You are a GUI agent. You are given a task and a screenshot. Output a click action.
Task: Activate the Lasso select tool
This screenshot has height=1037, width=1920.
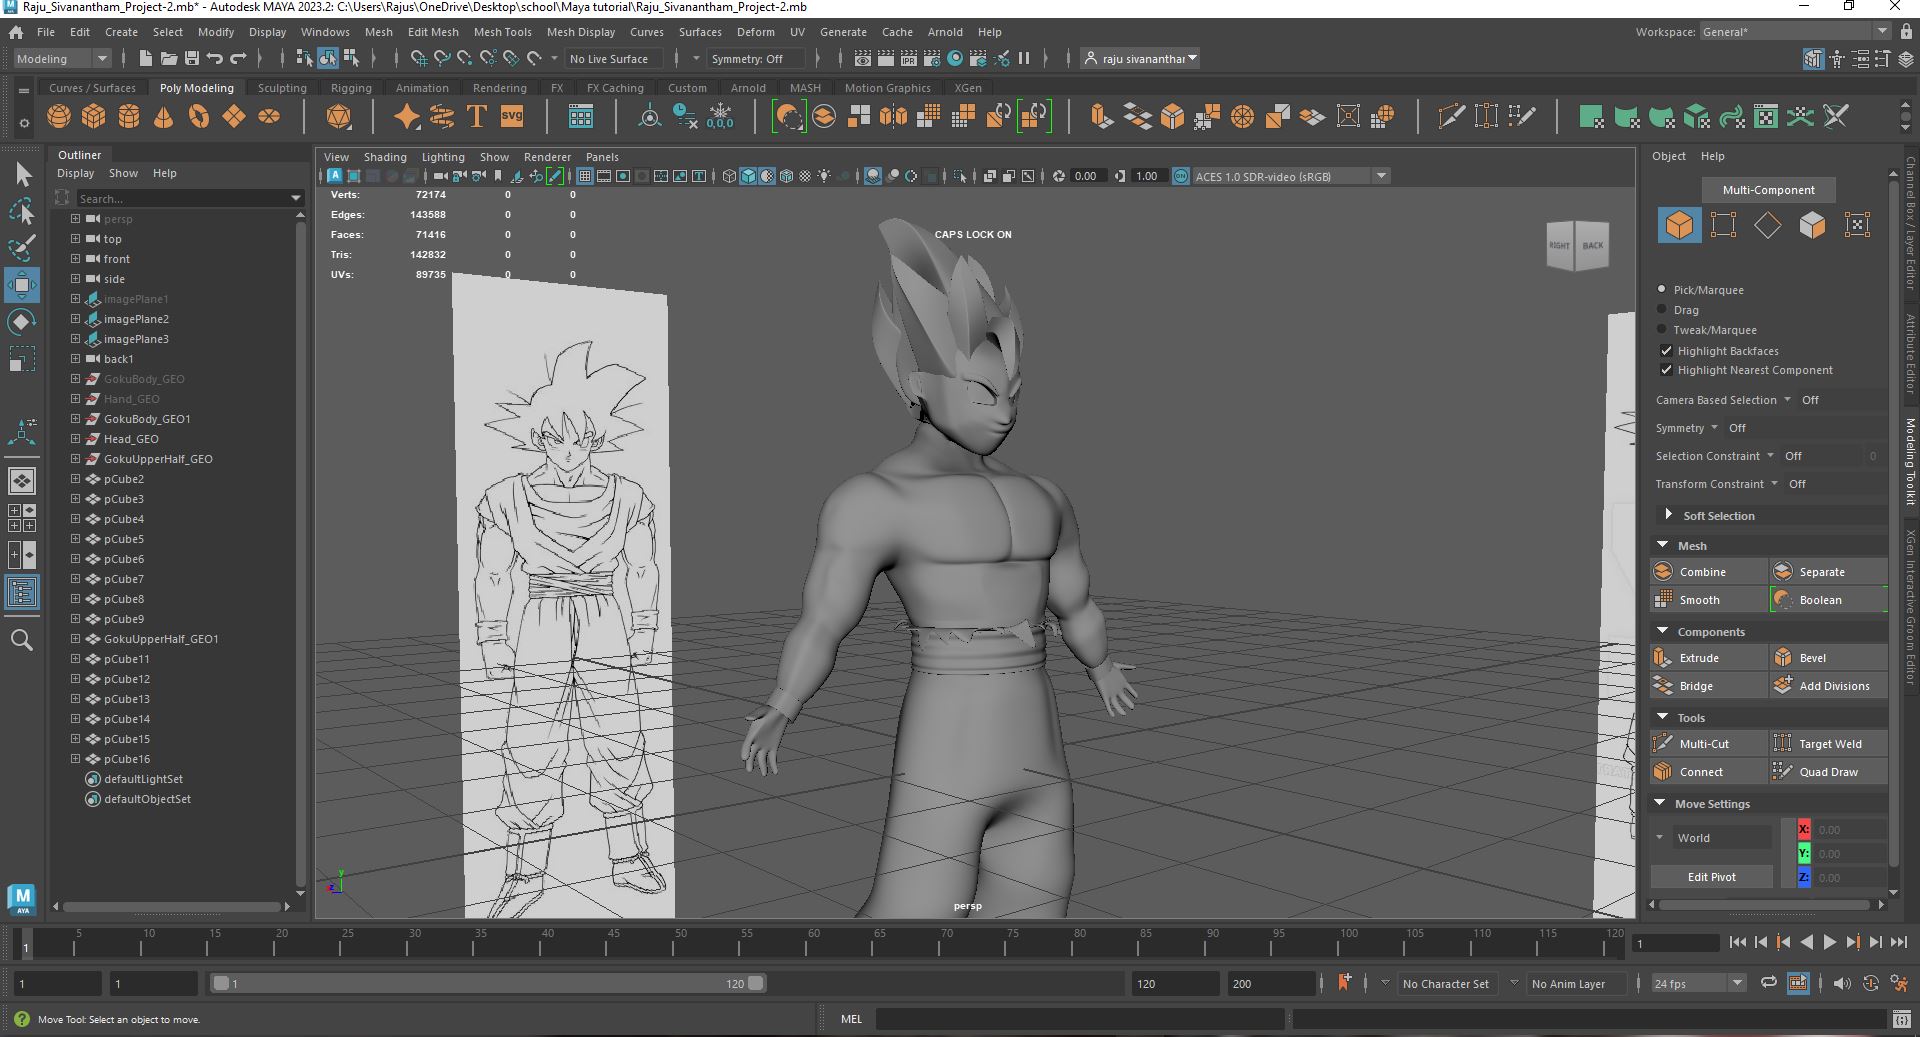(x=22, y=211)
